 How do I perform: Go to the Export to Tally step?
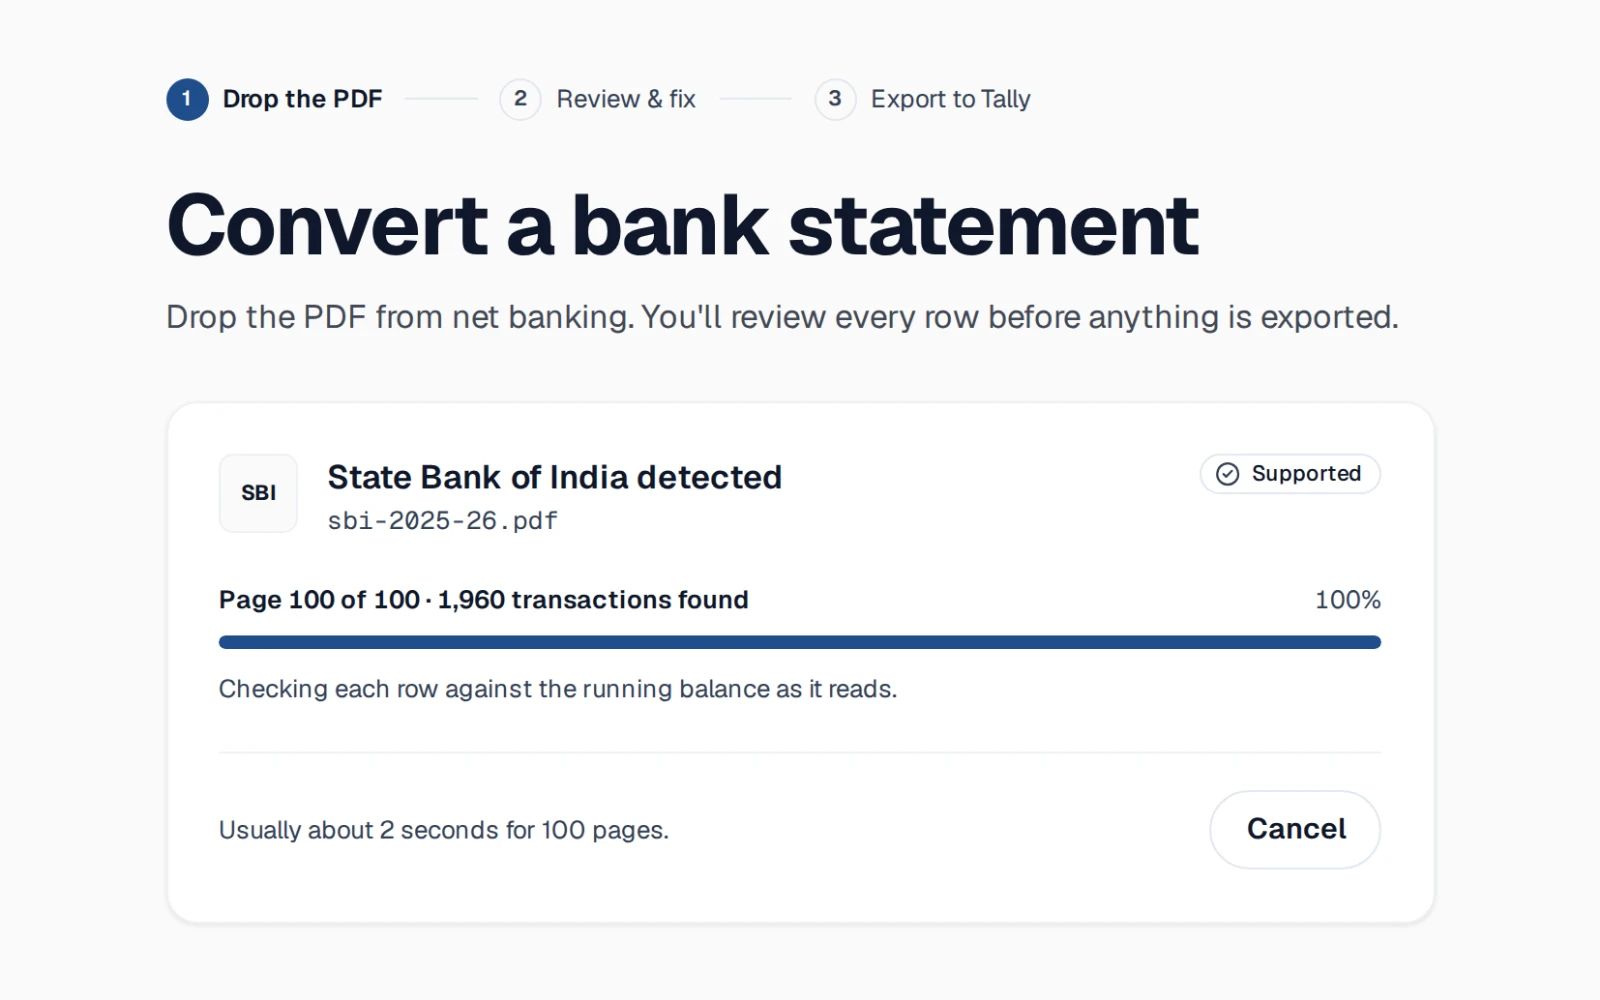pos(950,99)
